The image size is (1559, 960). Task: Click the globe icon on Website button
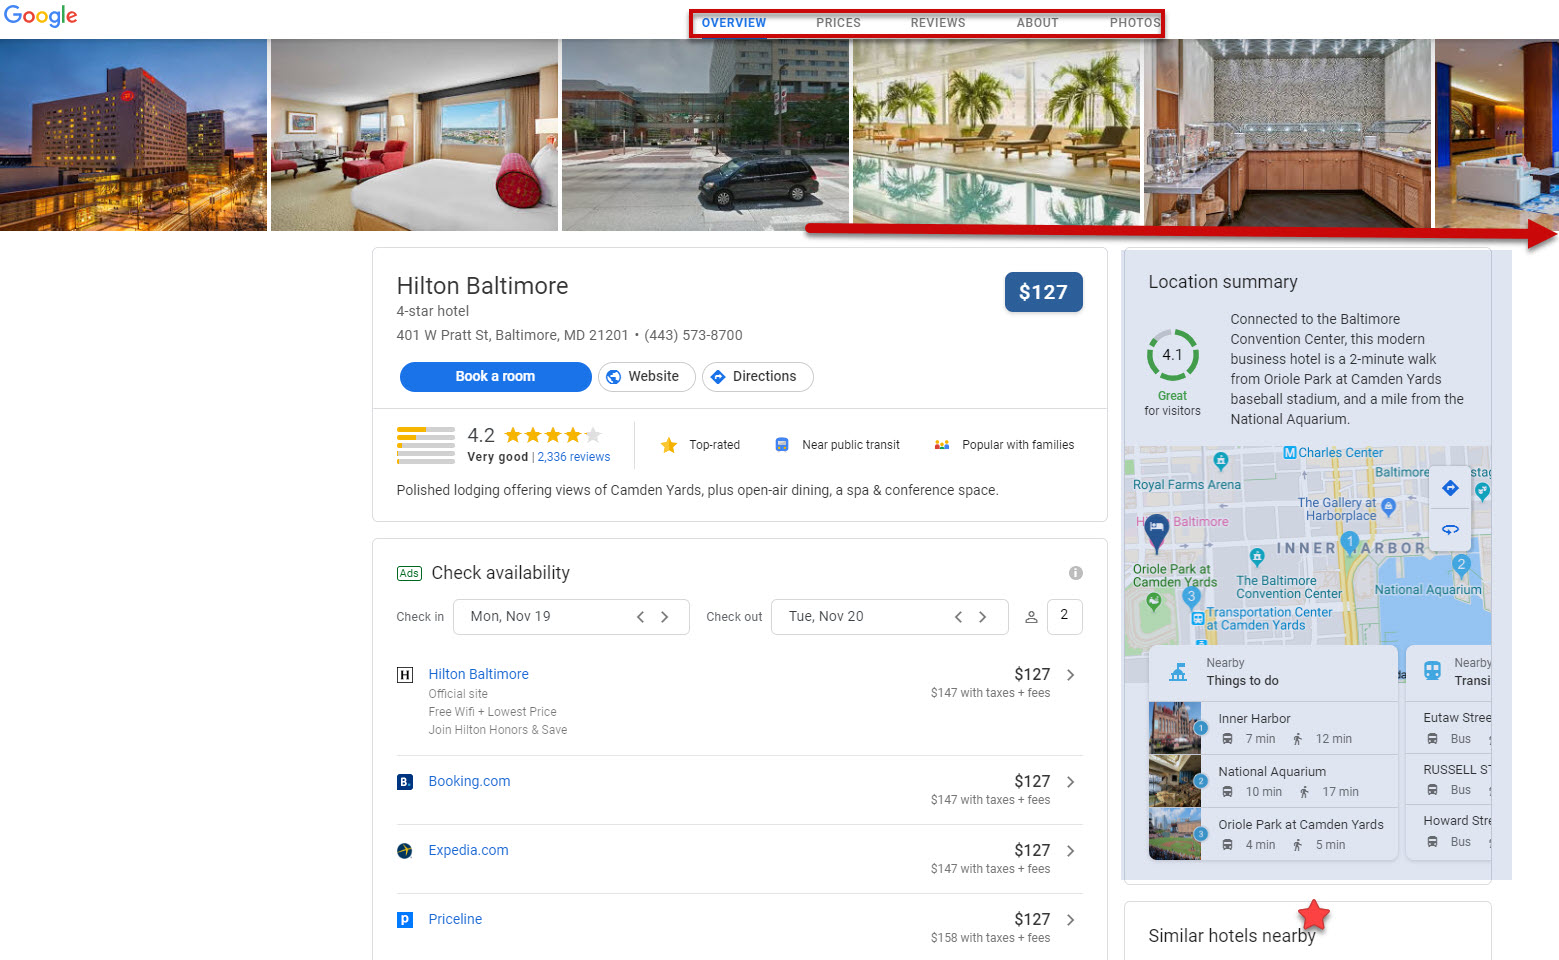pos(614,377)
